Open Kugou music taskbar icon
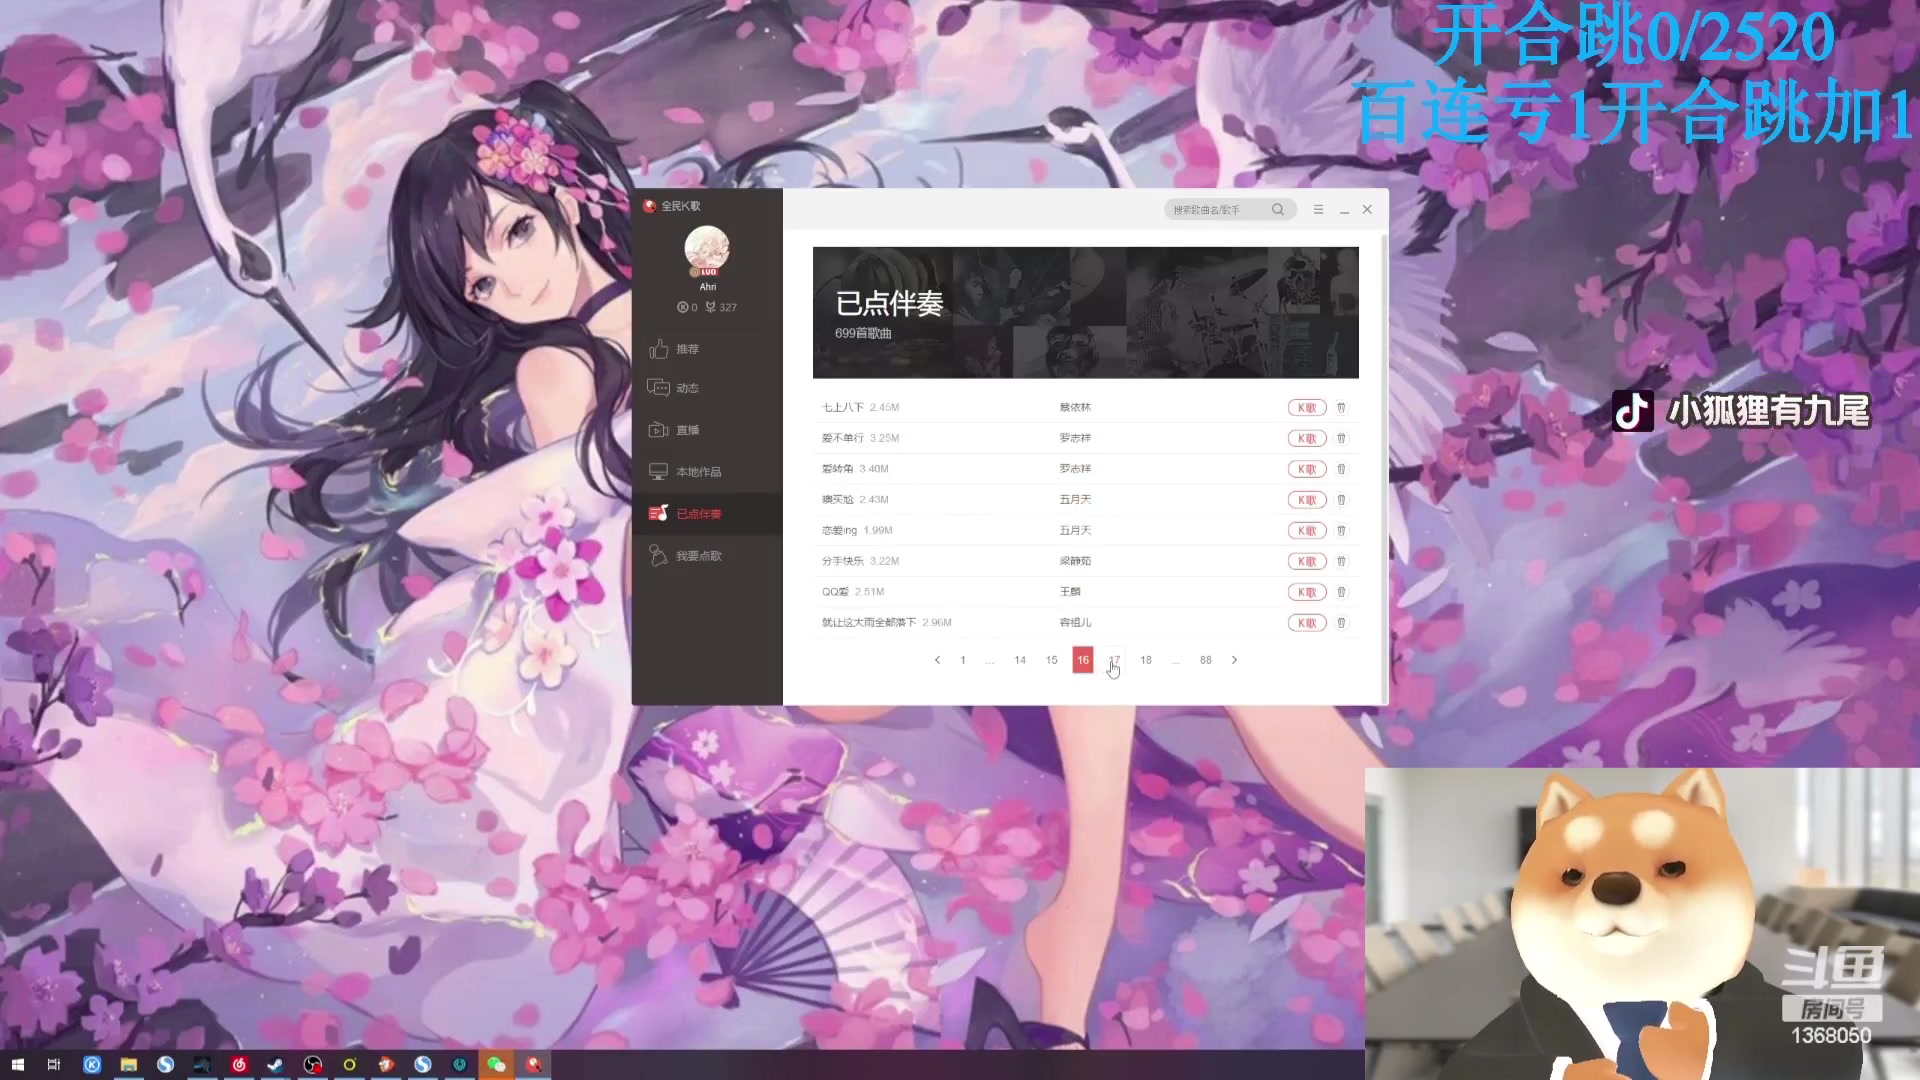 92,1065
